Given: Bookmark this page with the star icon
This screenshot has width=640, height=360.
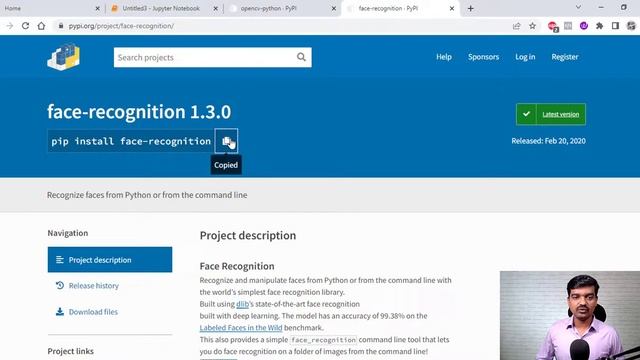Looking at the screenshot, I should point(532,26).
